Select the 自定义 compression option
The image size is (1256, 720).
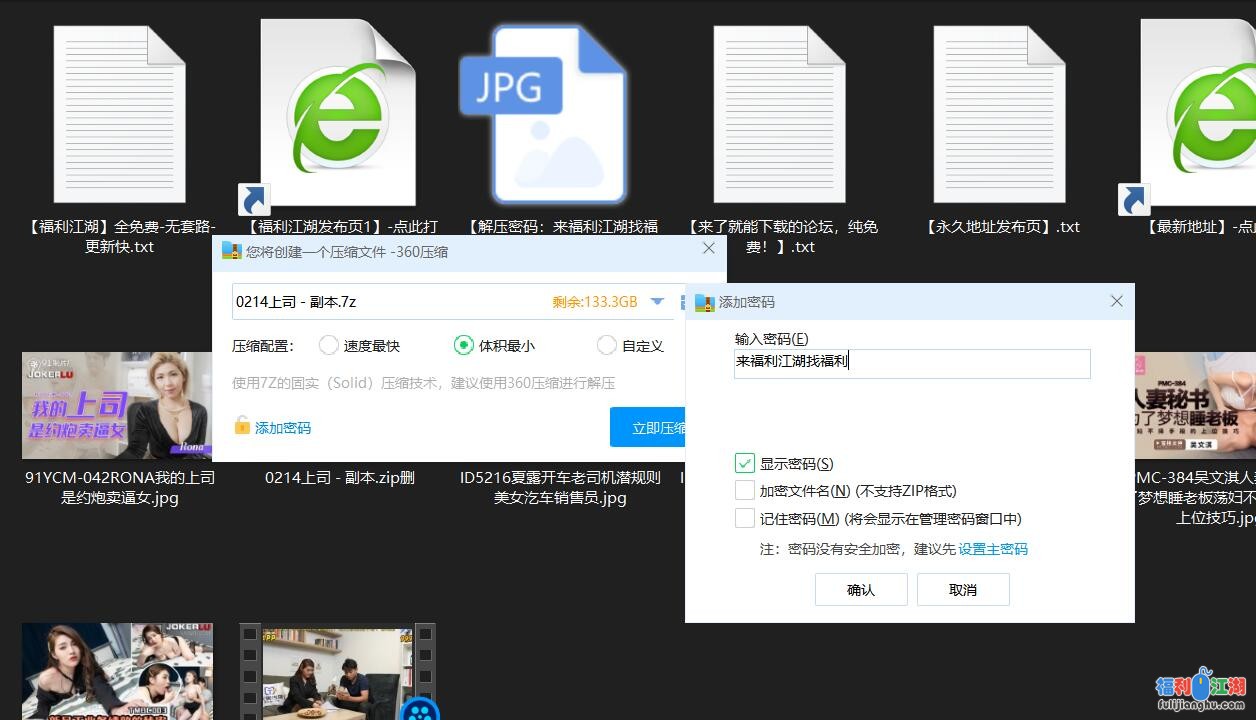click(x=606, y=345)
